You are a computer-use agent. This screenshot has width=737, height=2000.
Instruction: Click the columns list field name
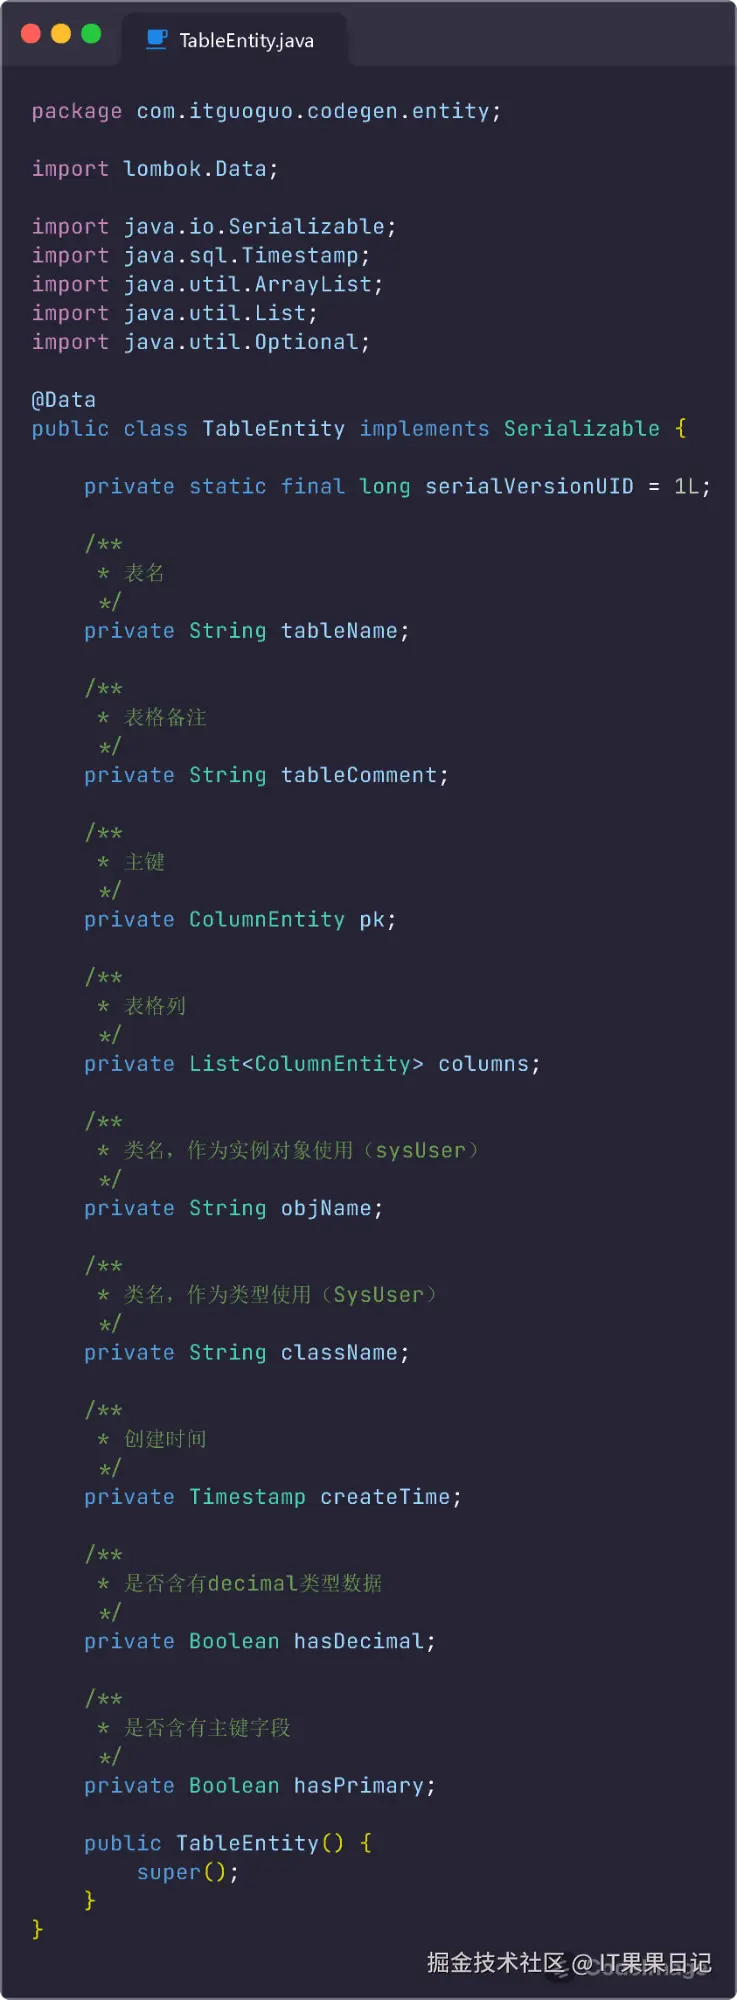tap(483, 1064)
